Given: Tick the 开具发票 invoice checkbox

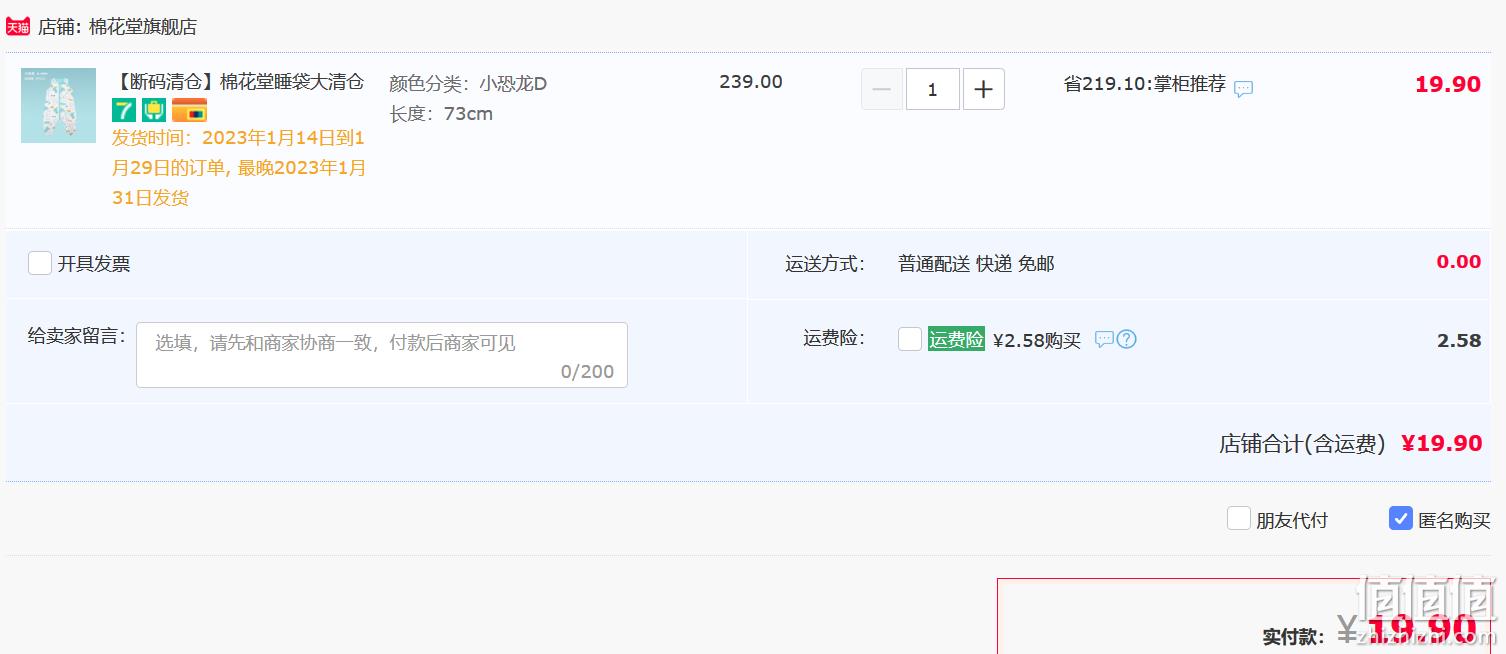Looking at the screenshot, I should coord(40,263).
